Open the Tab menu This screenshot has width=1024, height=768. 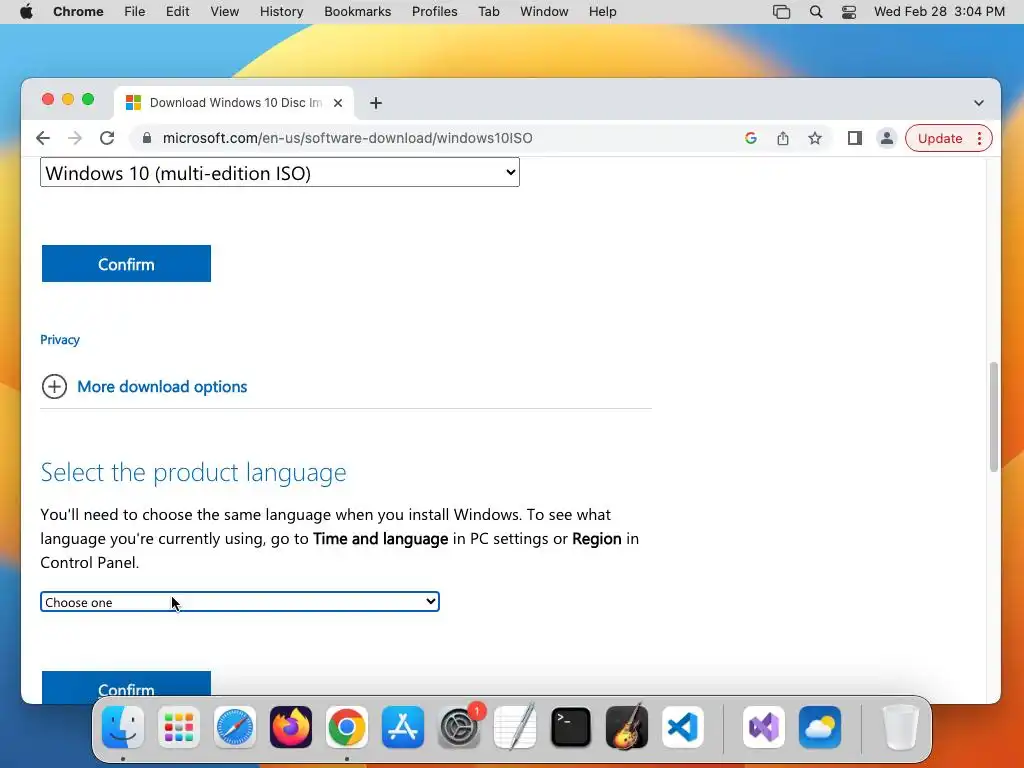point(488,12)
